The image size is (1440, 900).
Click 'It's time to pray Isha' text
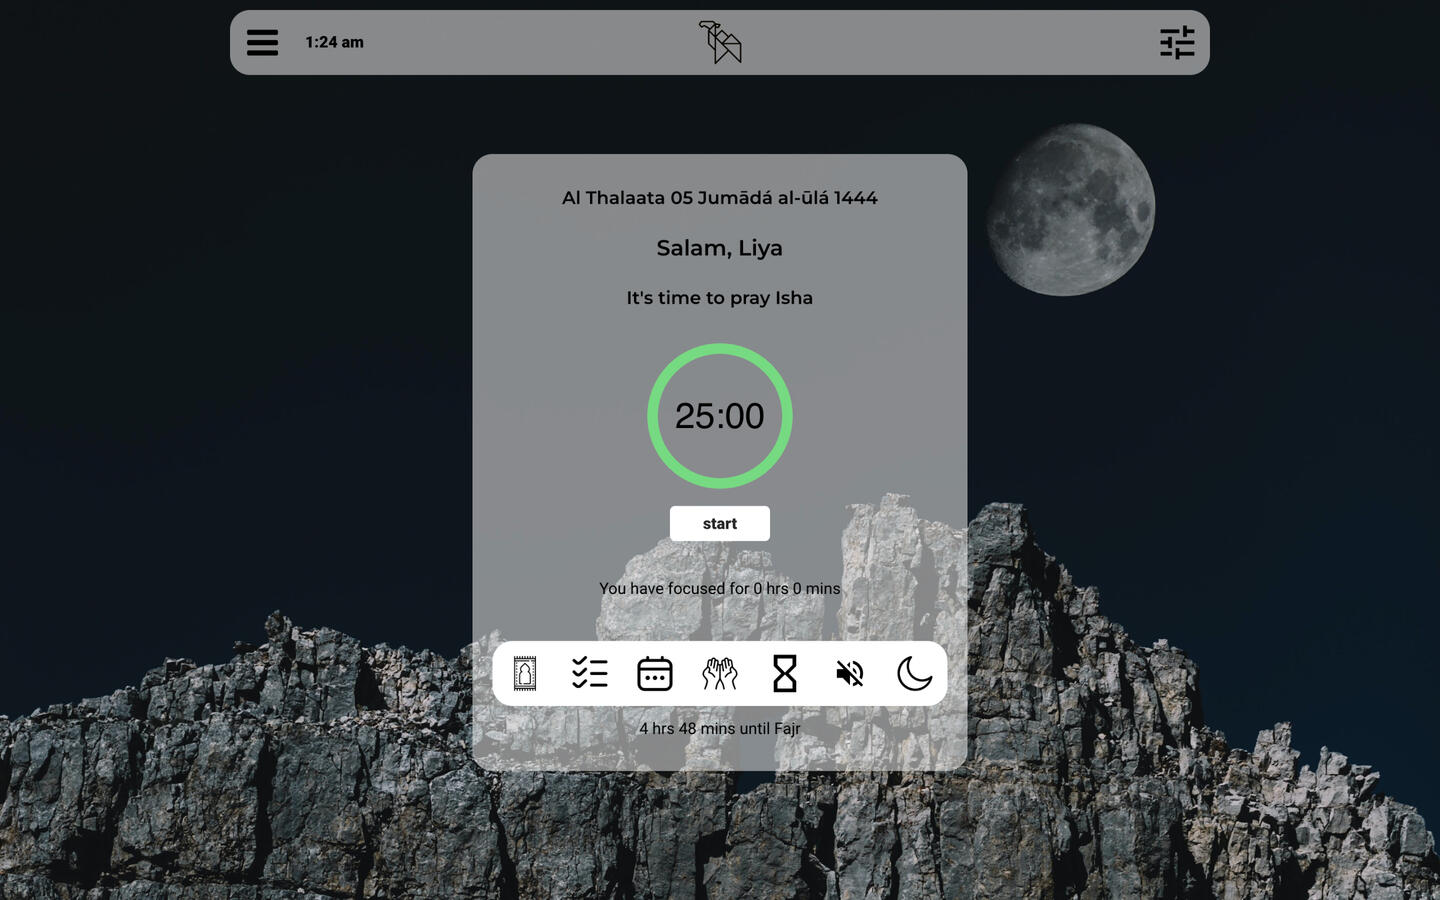pos(720,298)
